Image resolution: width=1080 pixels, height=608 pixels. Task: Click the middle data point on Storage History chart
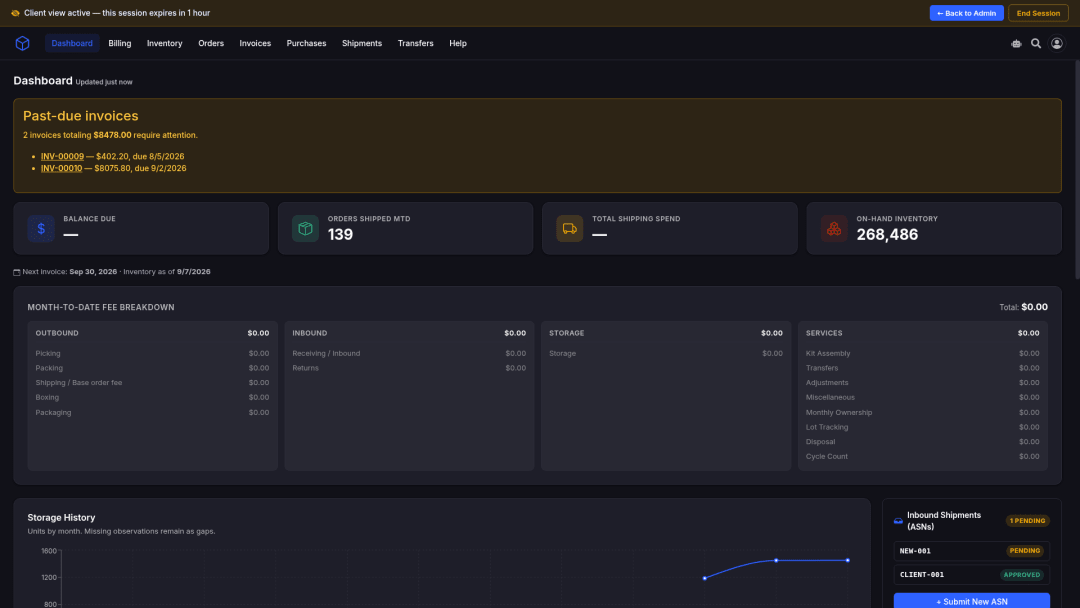[x=776, y=560]
